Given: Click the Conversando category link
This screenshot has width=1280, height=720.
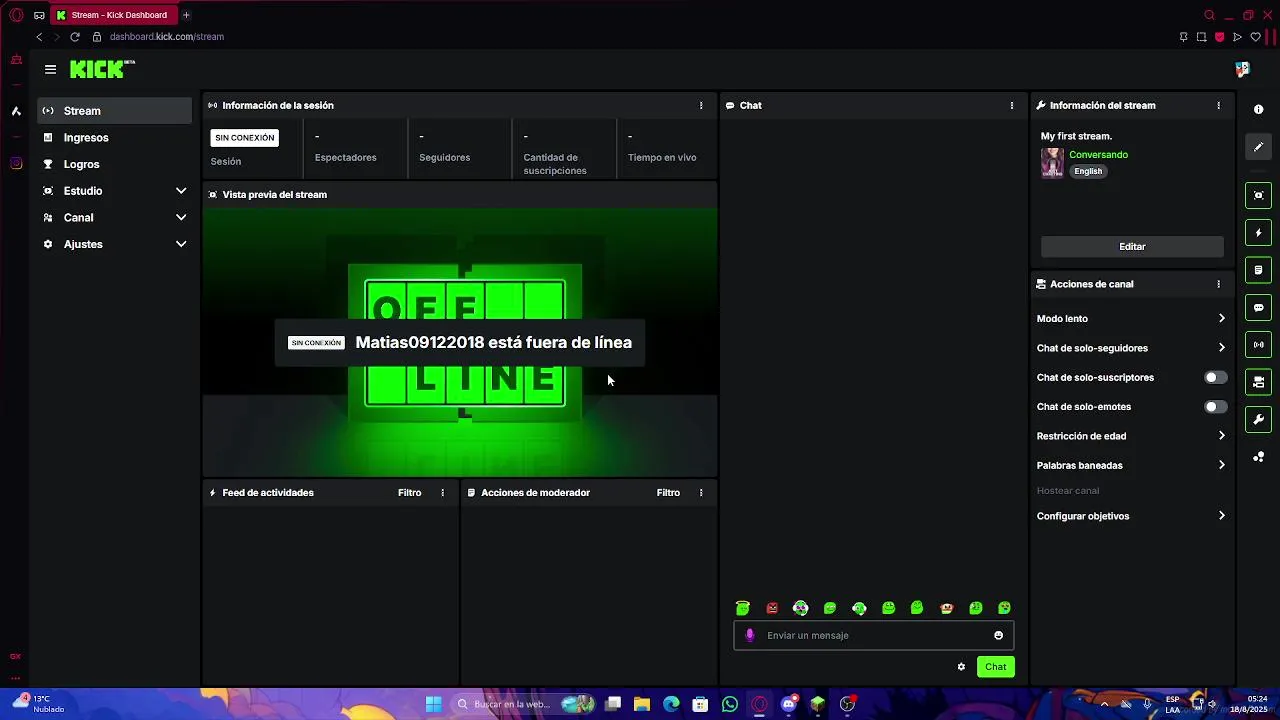Looking at the screenshot, I should pyautogui.click(x=1098, y=155).
